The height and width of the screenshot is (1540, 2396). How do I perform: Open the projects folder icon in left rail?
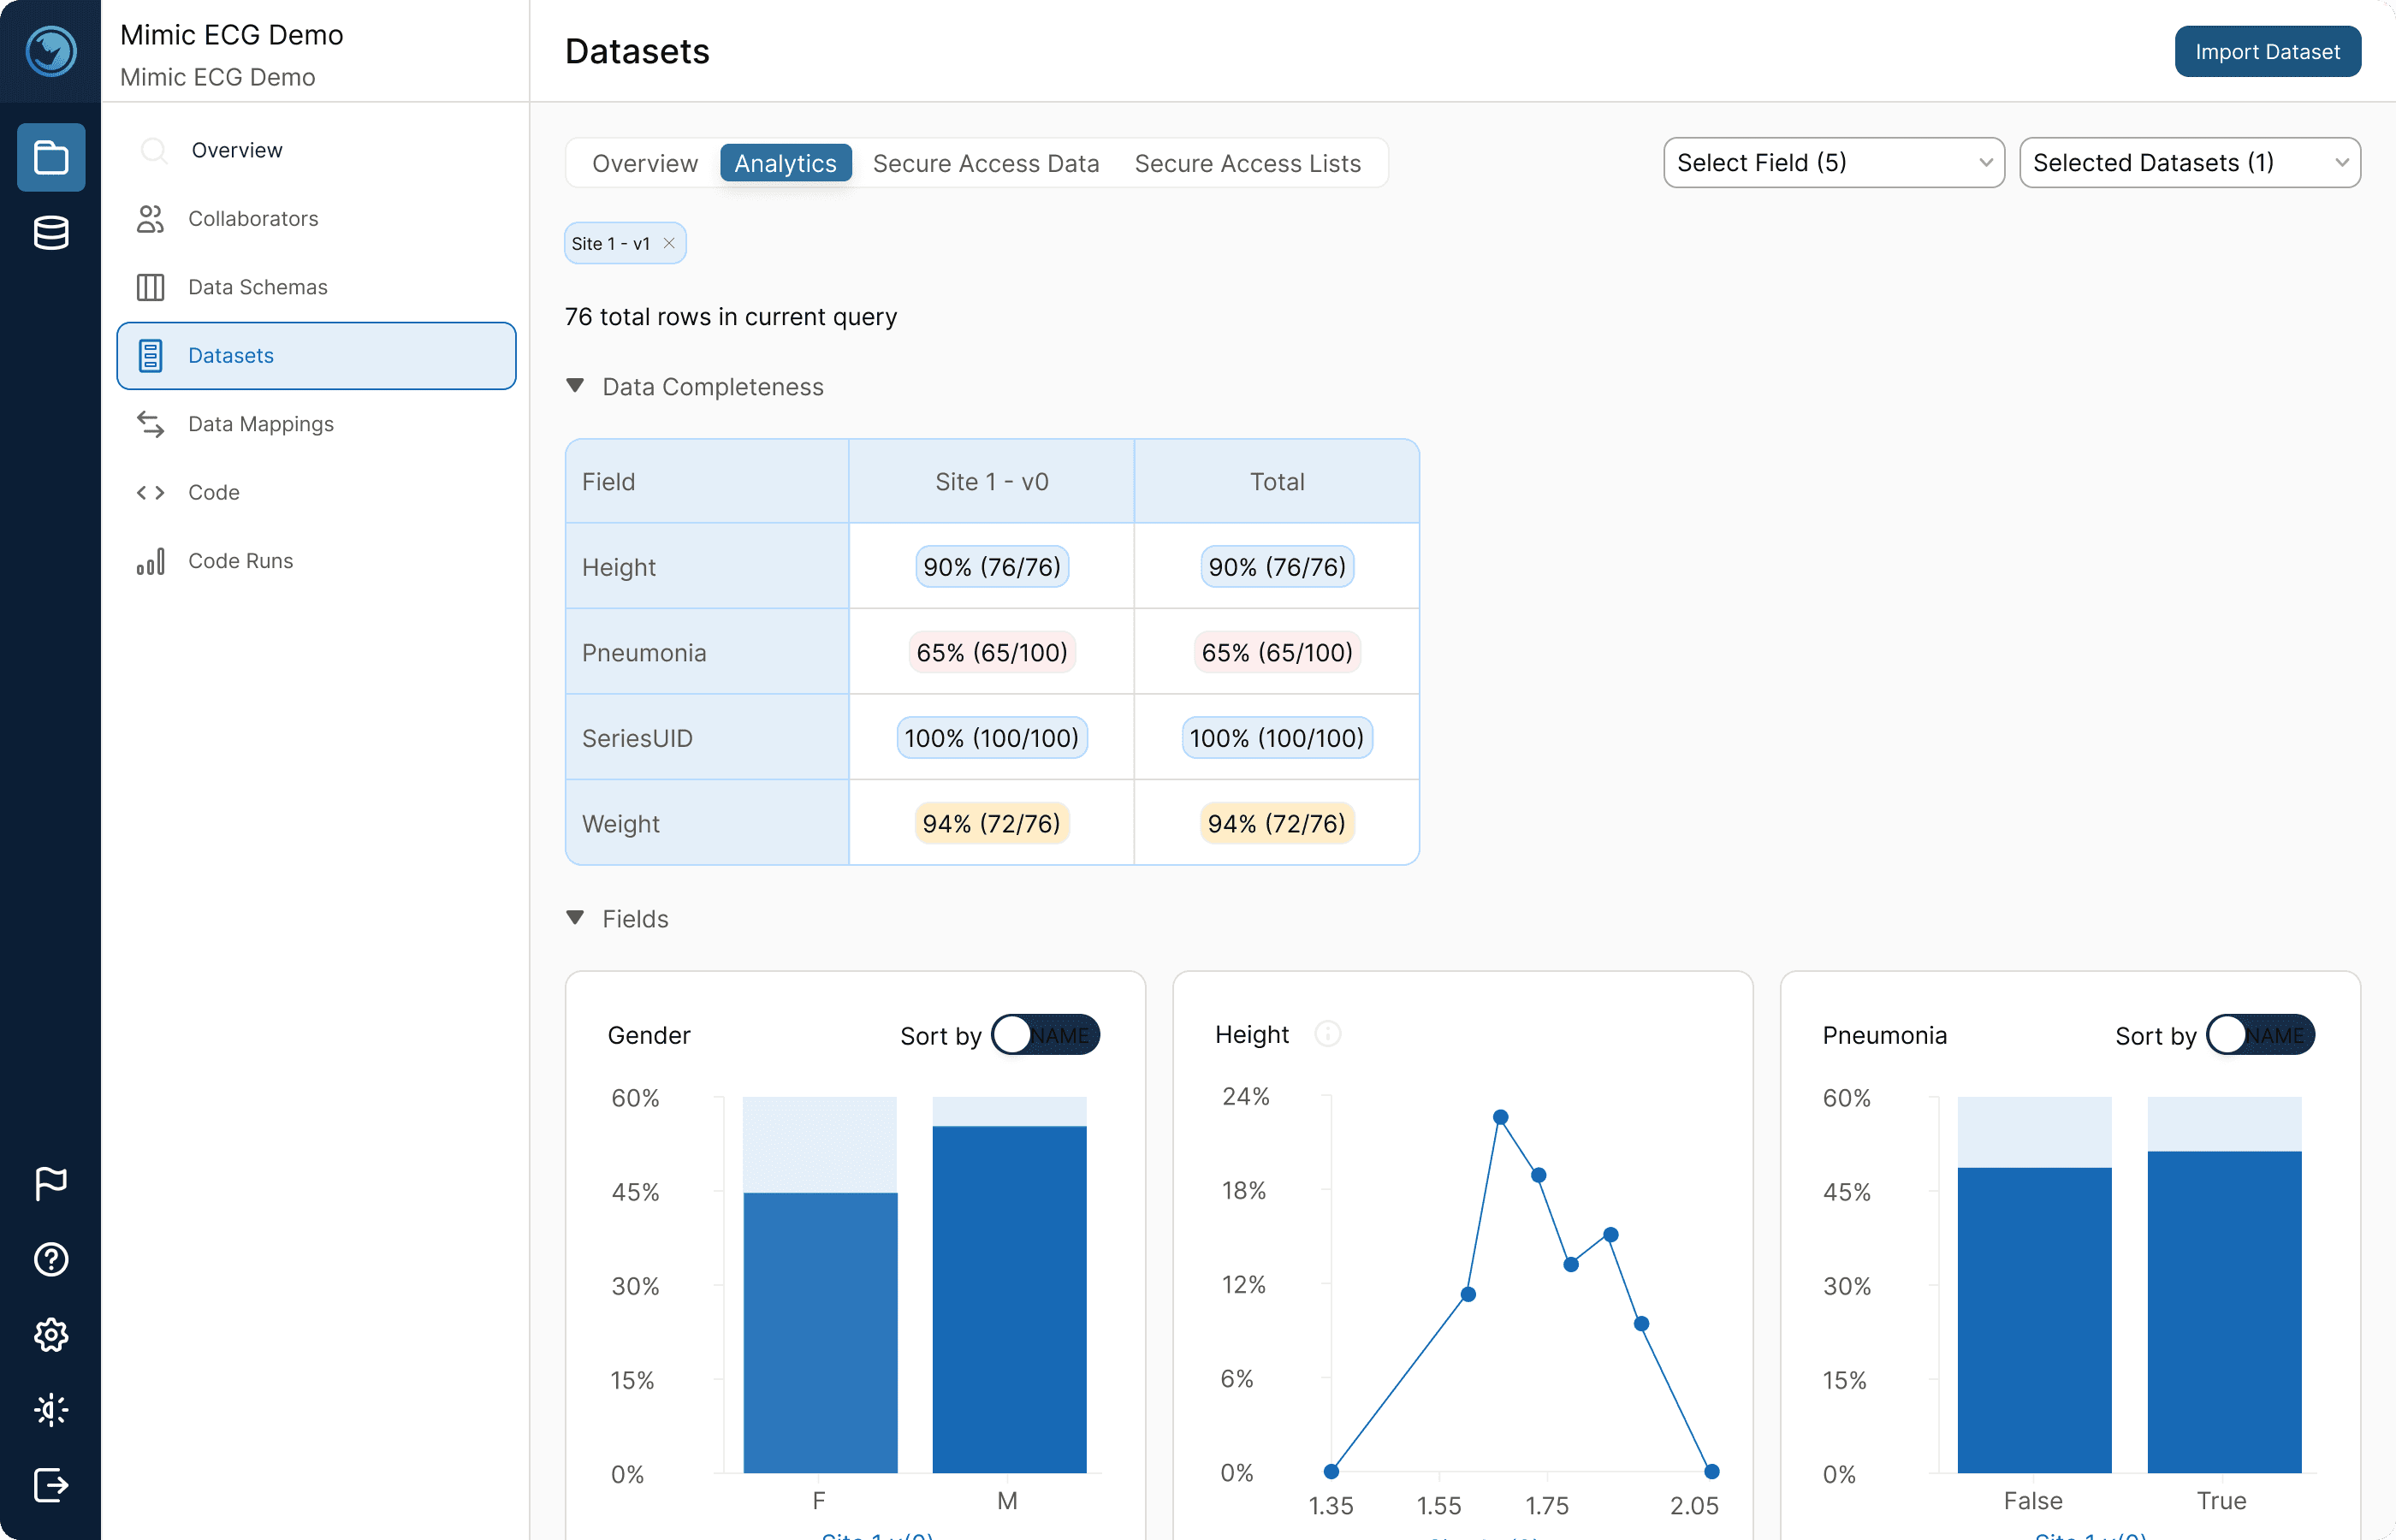[51, 157]
